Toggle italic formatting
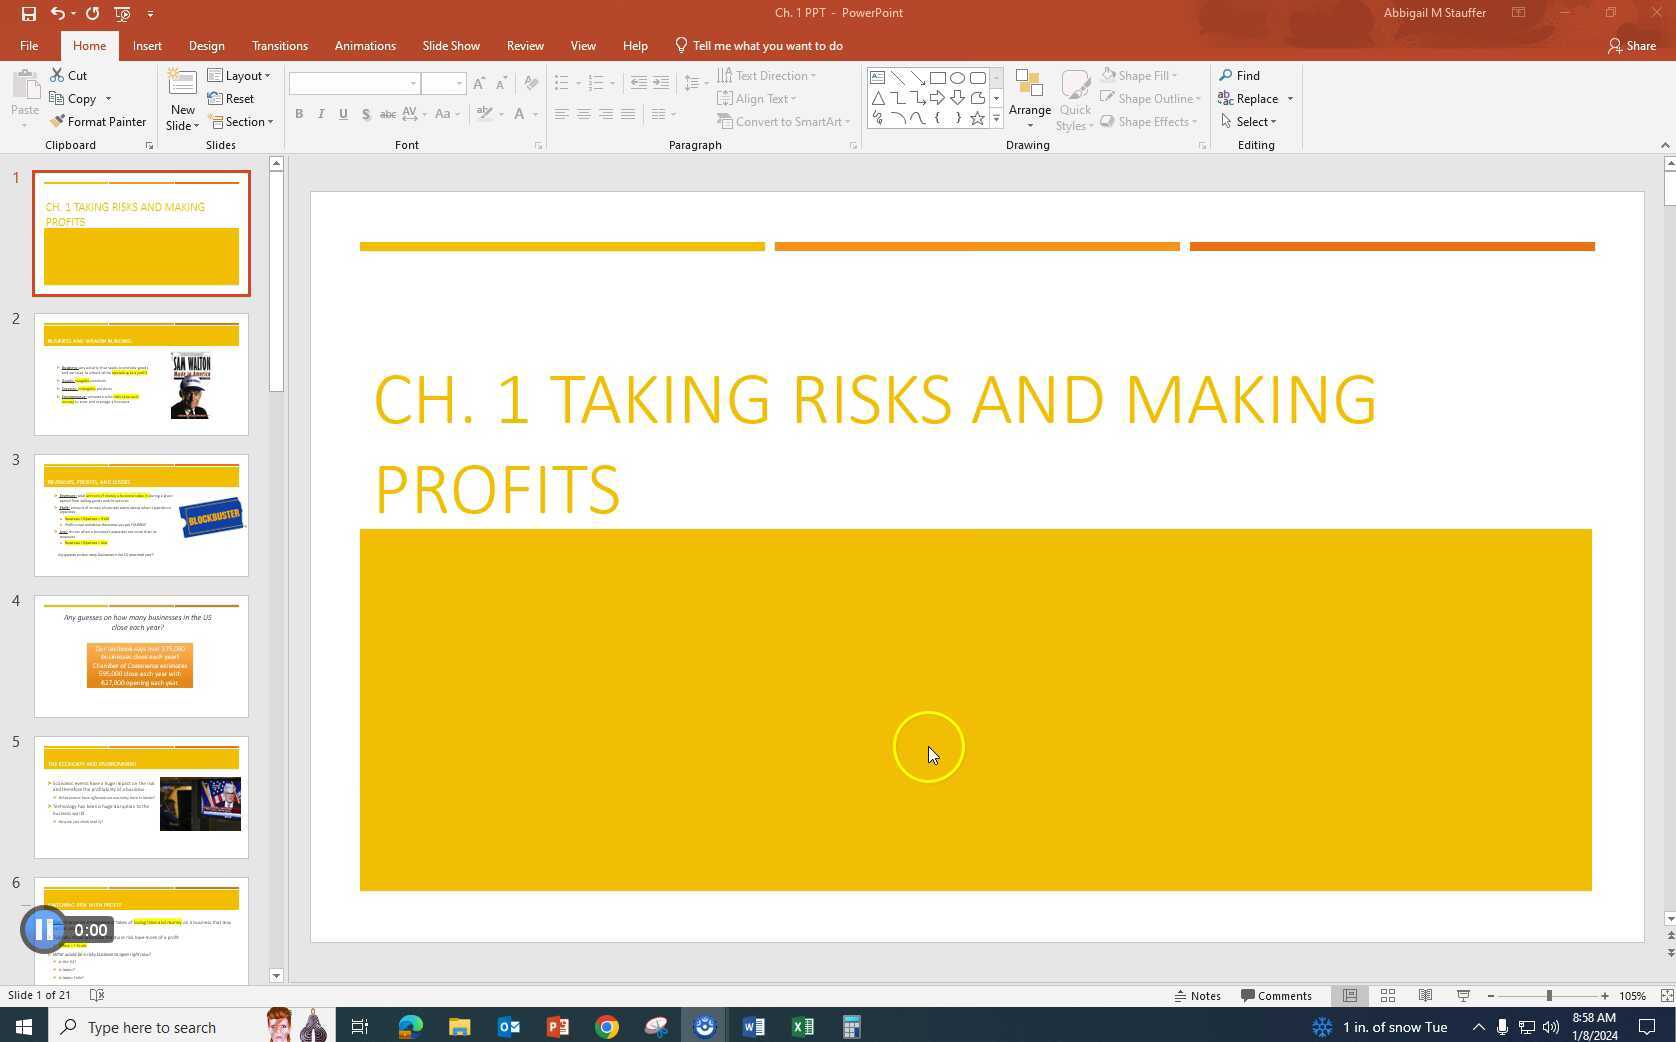This screenshot has height=1042, width=1676. (320, 114)
